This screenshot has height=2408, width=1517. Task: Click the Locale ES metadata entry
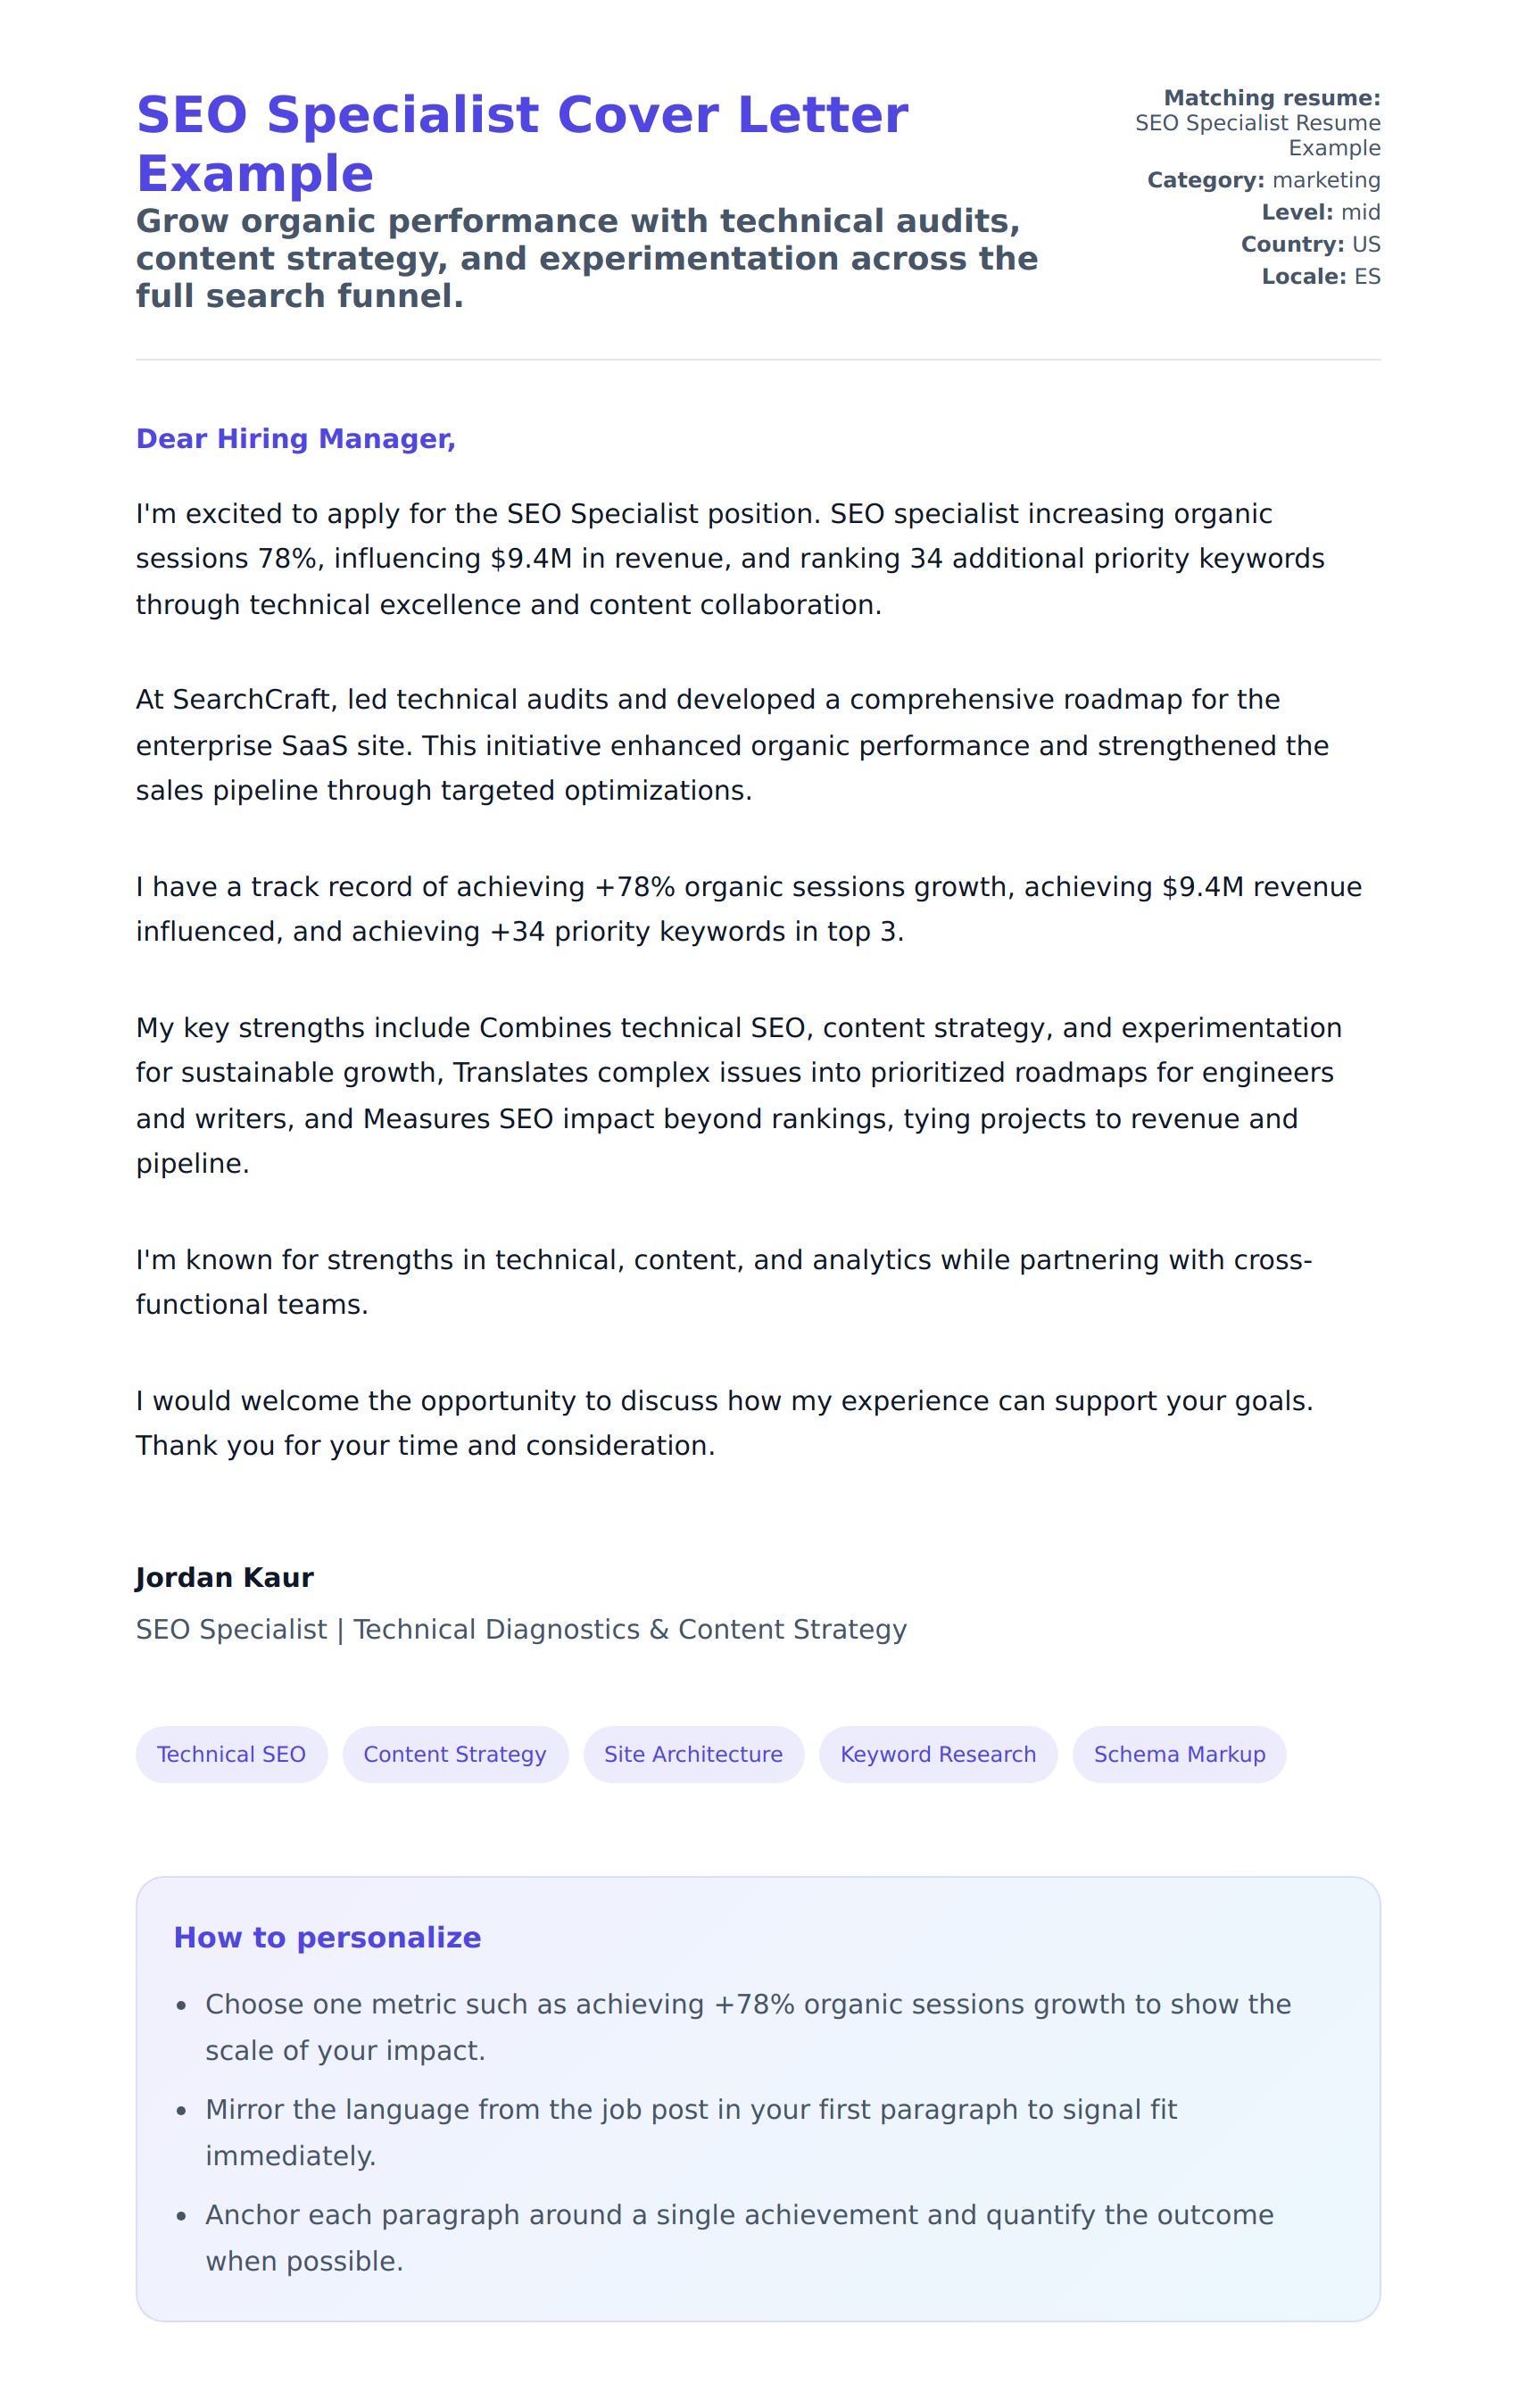1320,276
